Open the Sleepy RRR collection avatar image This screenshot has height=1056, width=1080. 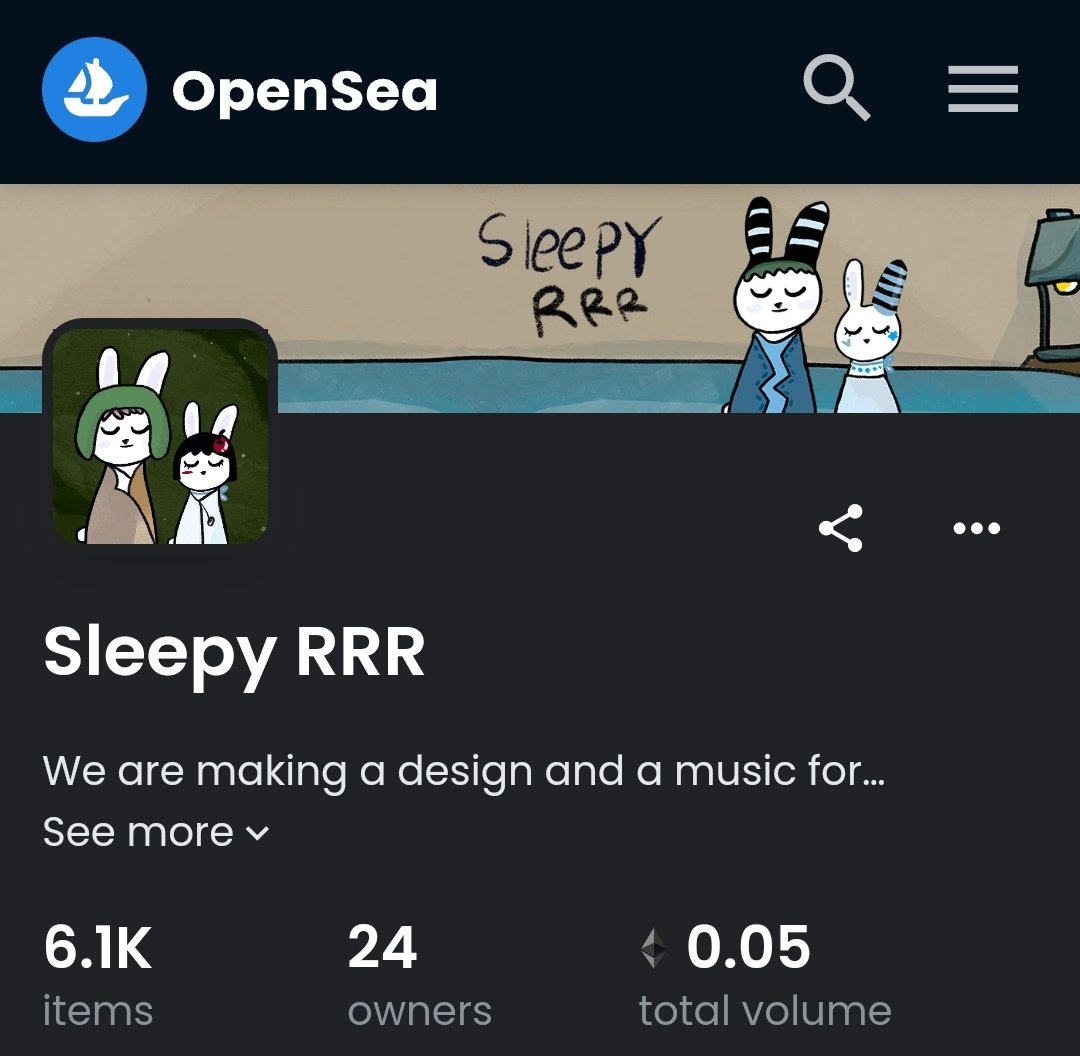160,436
